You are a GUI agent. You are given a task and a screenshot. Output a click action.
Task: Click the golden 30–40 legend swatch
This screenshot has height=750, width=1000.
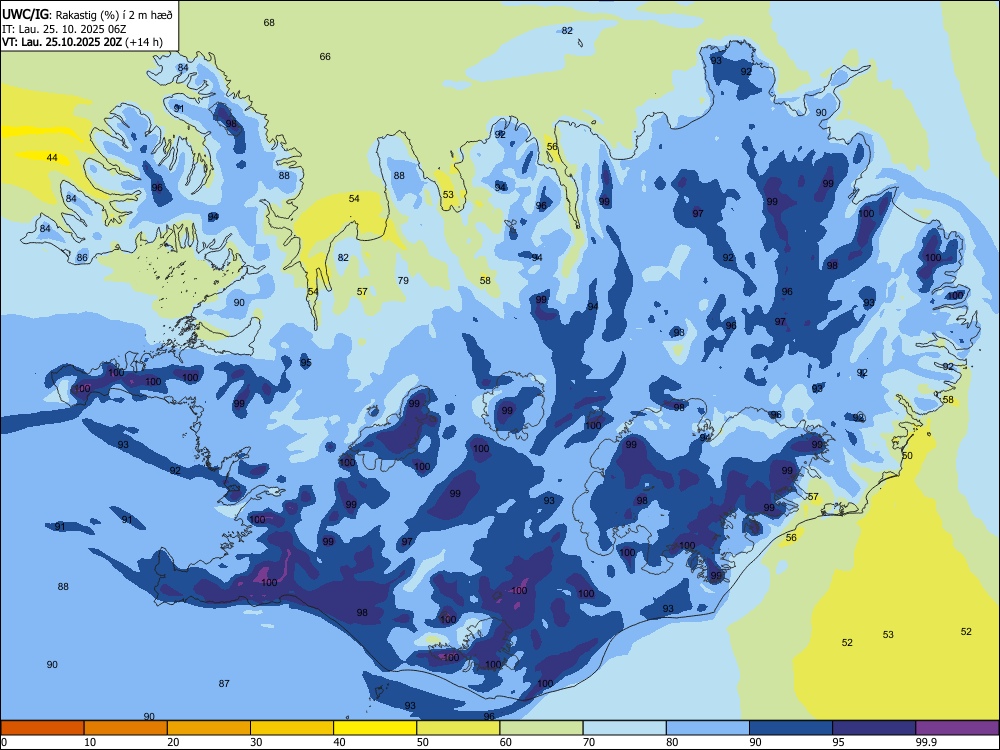pos(292,728)
